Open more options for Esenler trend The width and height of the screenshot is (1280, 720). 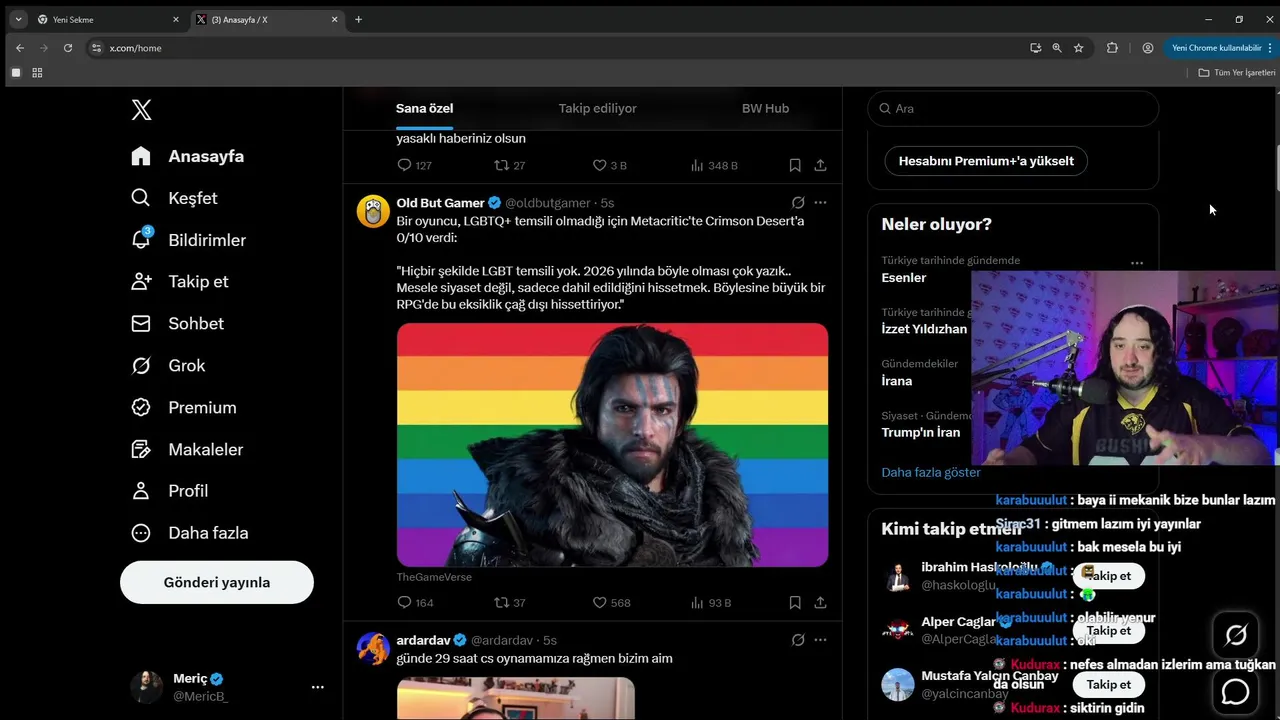pos(1137,263)
